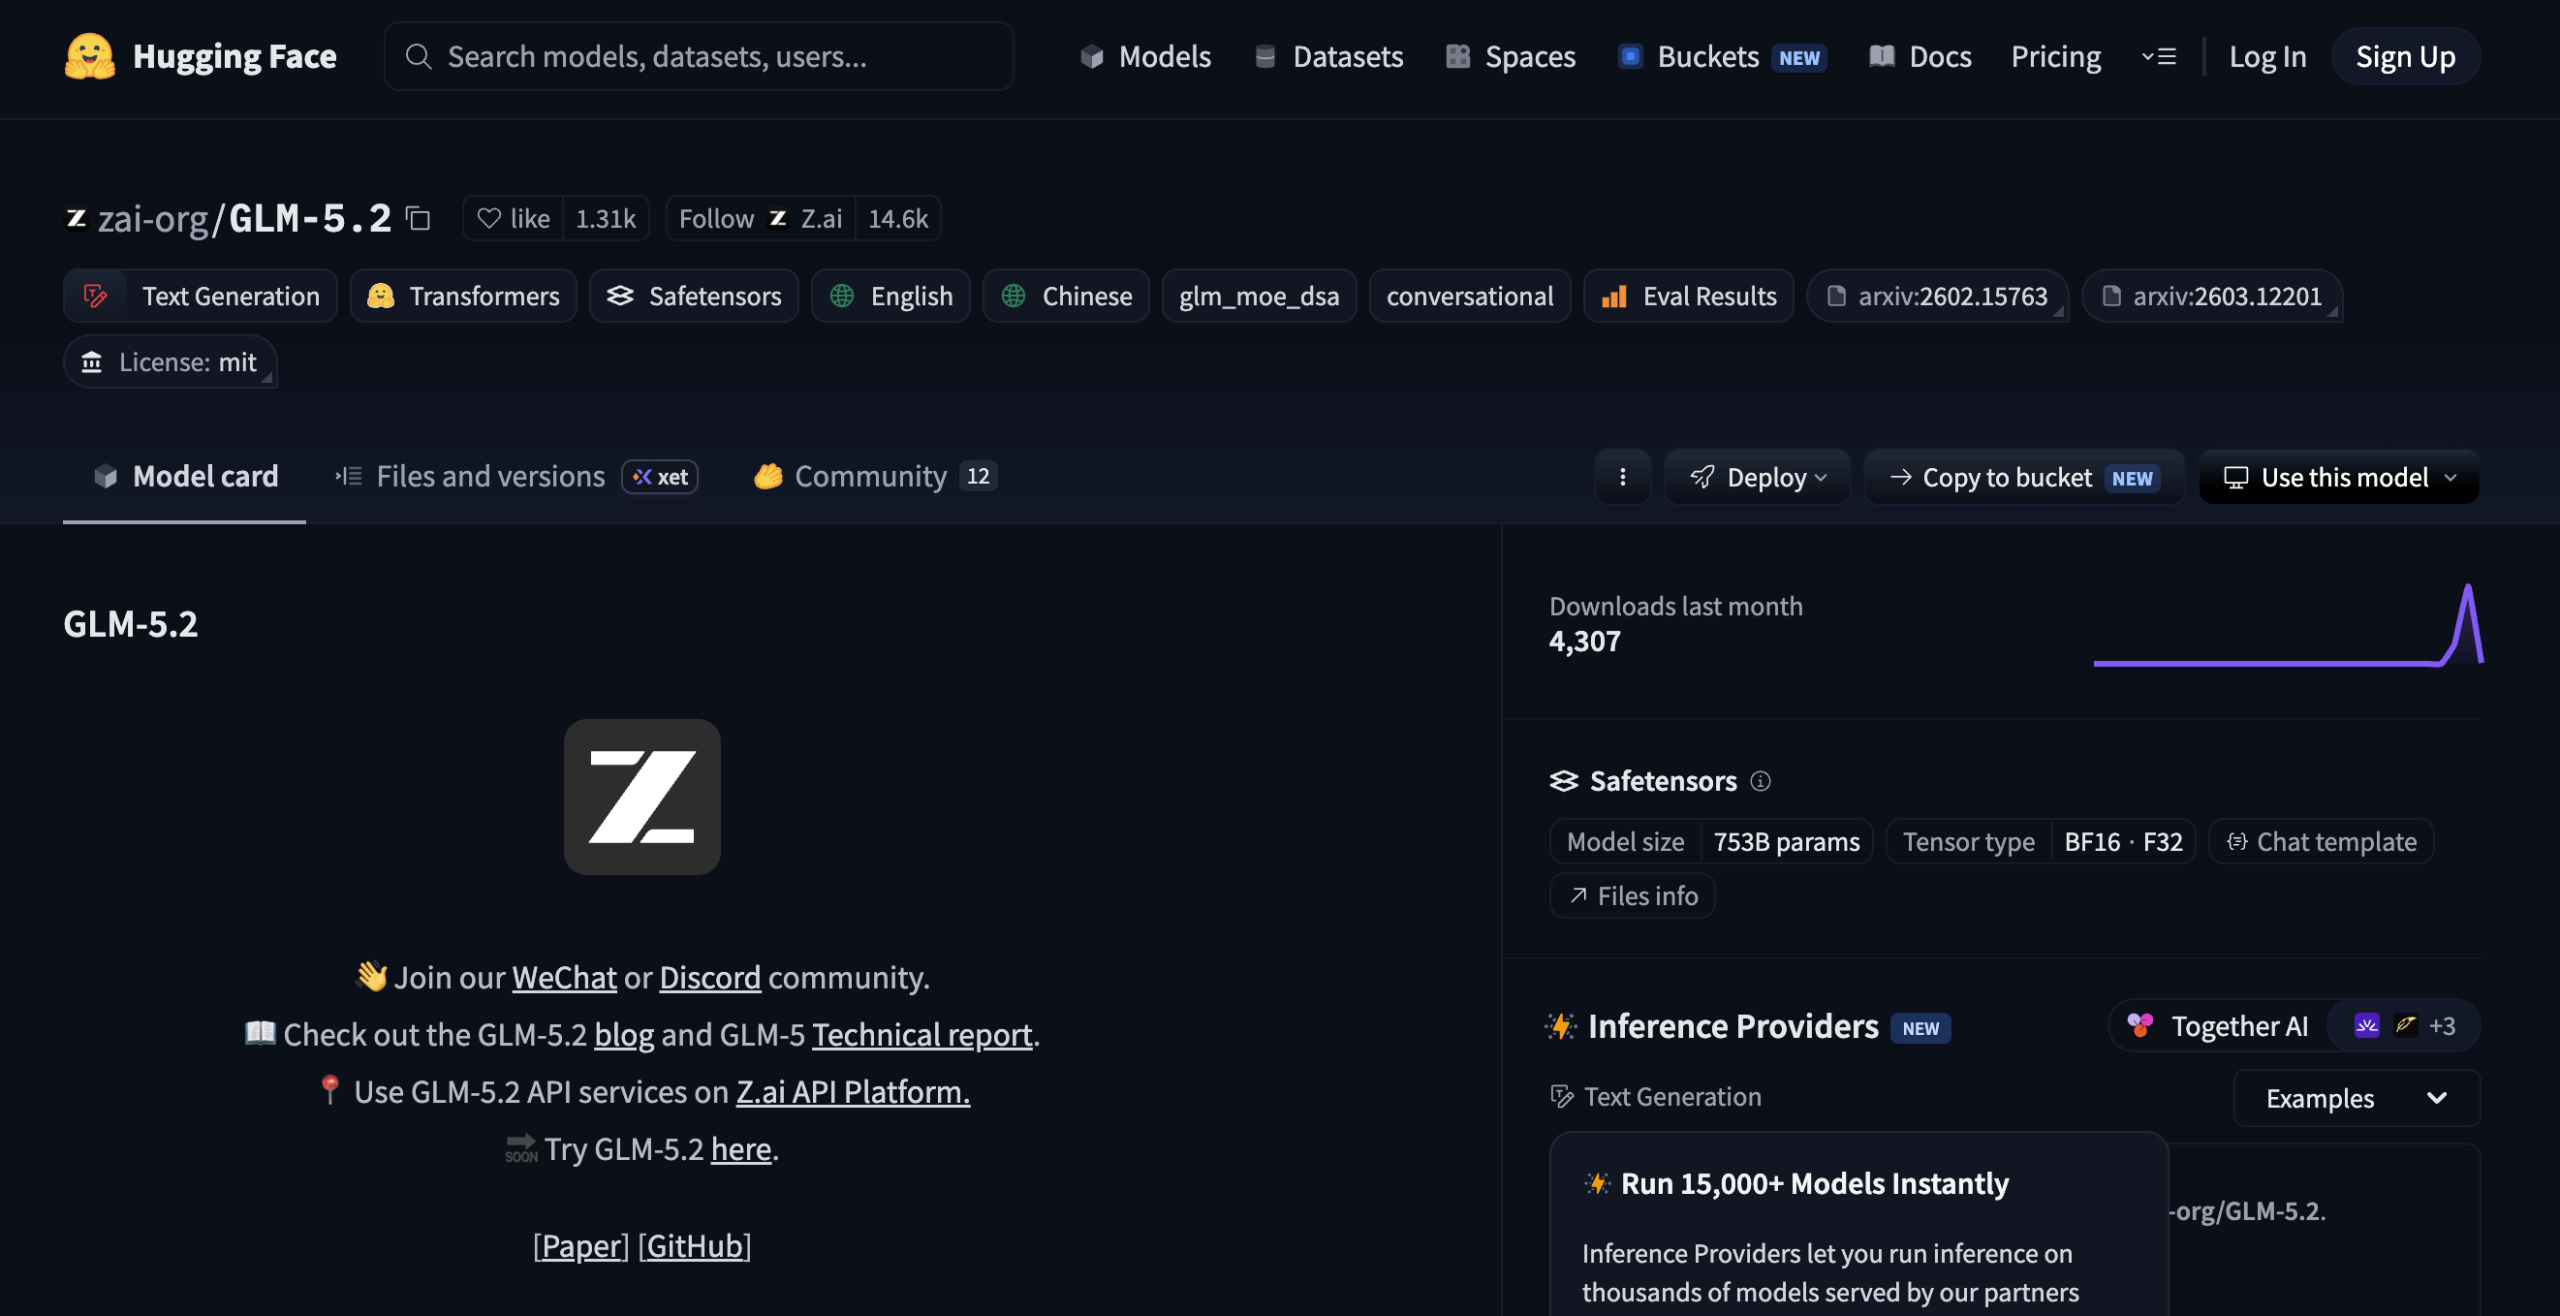2560x1316 pixels.
Task: Open the Examples dropdown
Action: (2357, 1098)
